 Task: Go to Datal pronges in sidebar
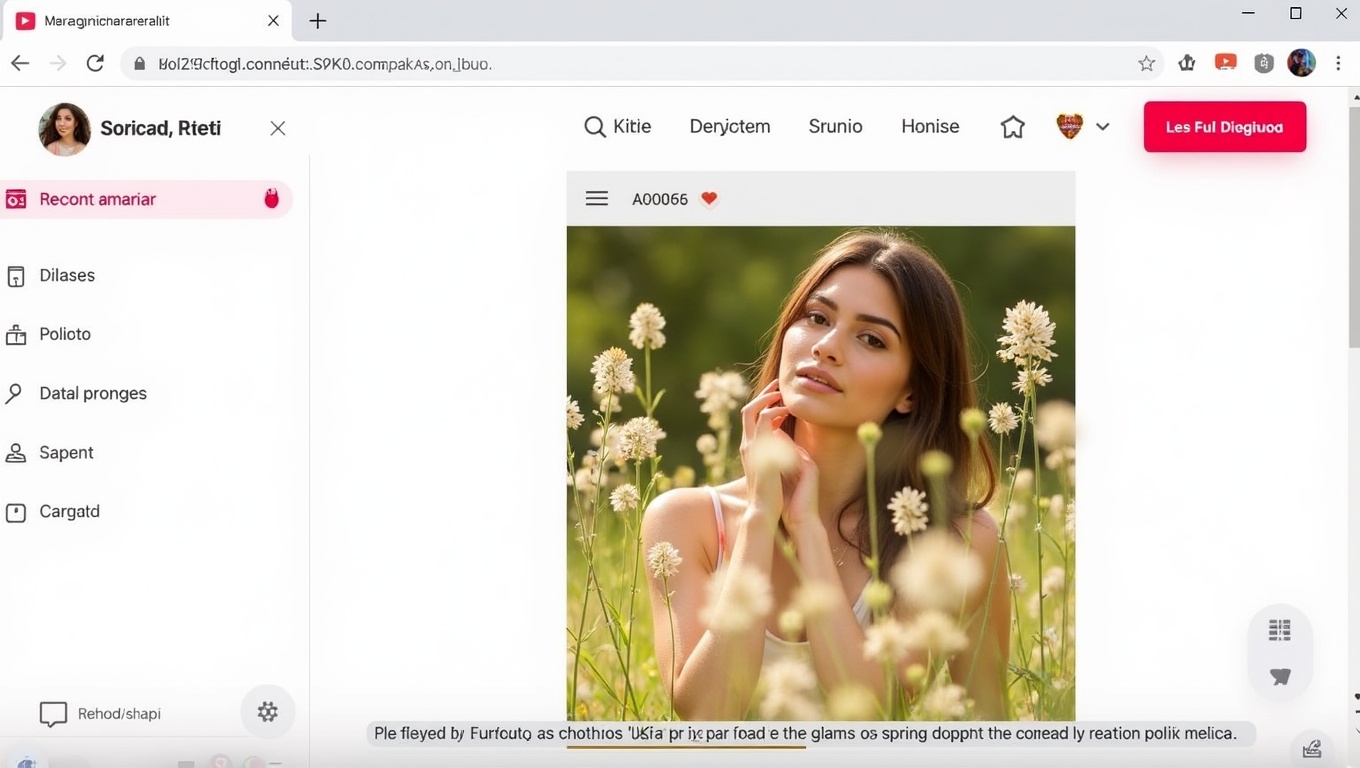93,393
